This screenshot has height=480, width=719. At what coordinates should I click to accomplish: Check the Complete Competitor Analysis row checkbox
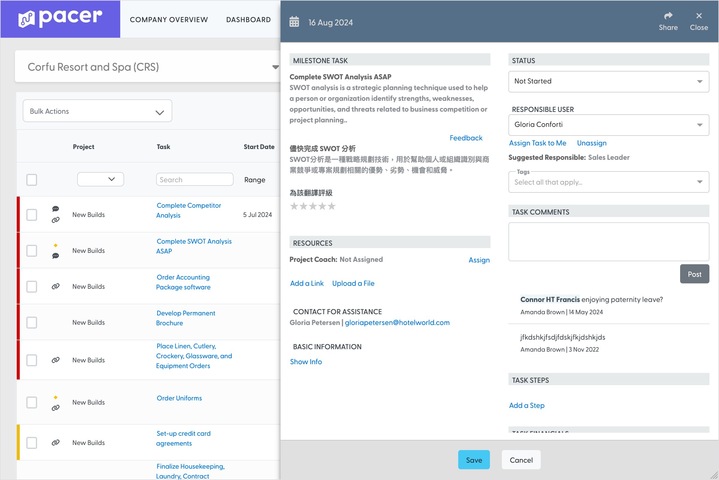point(32,215)
